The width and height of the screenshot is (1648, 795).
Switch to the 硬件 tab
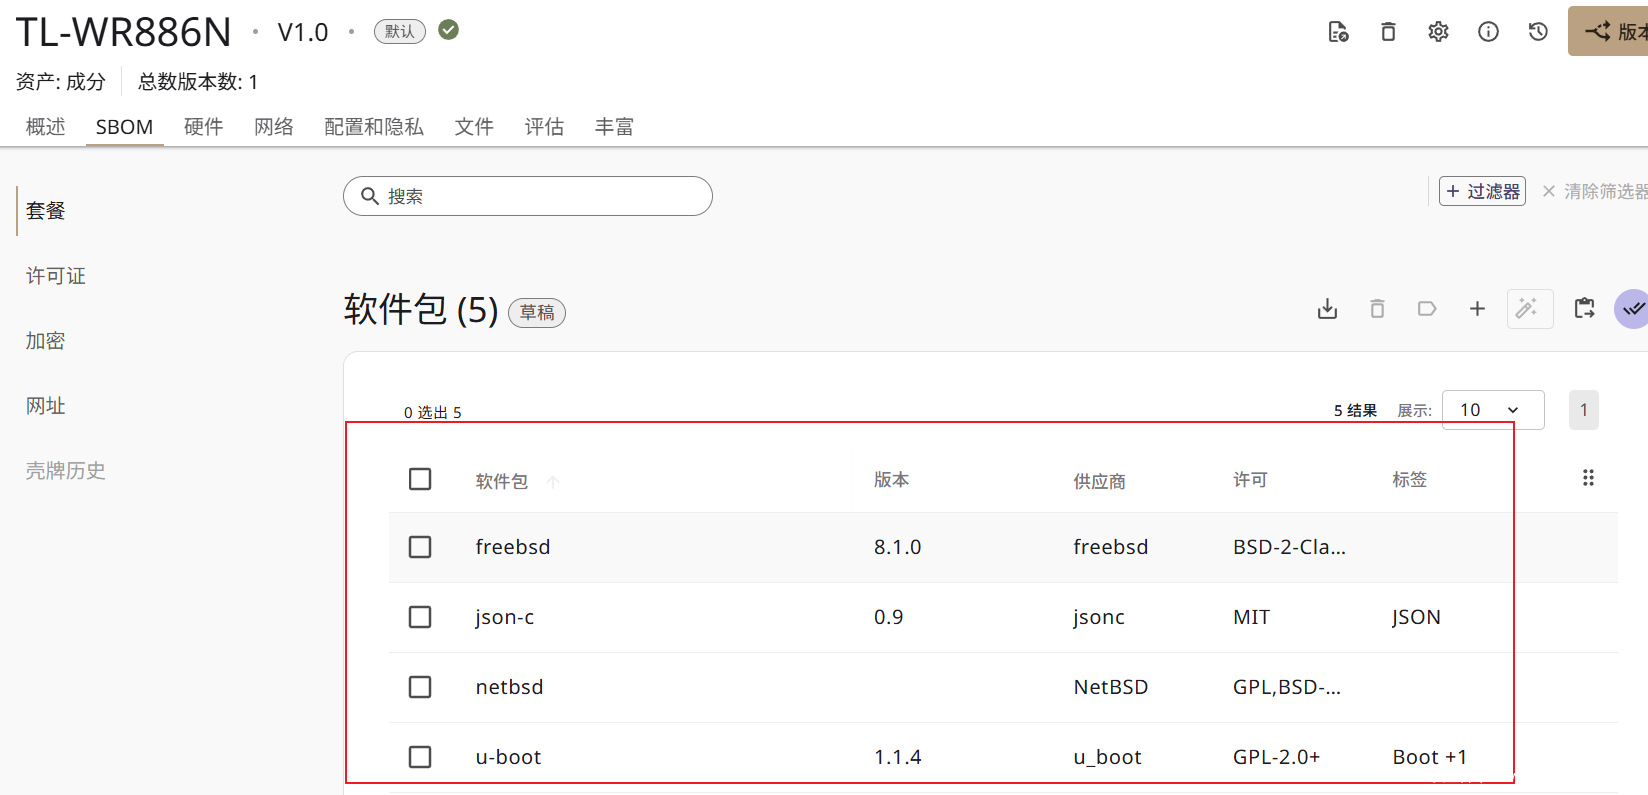[203, 127]
